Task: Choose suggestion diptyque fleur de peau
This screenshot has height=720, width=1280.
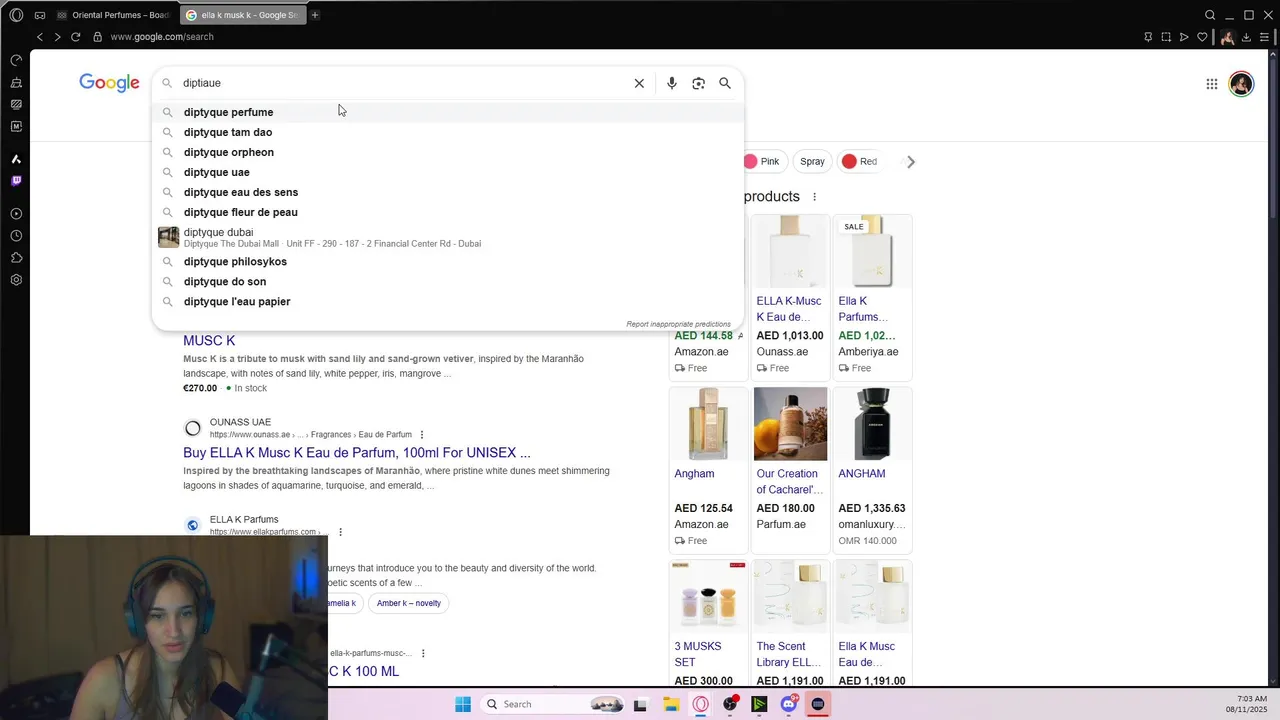Action: click(x=448, y=212)
